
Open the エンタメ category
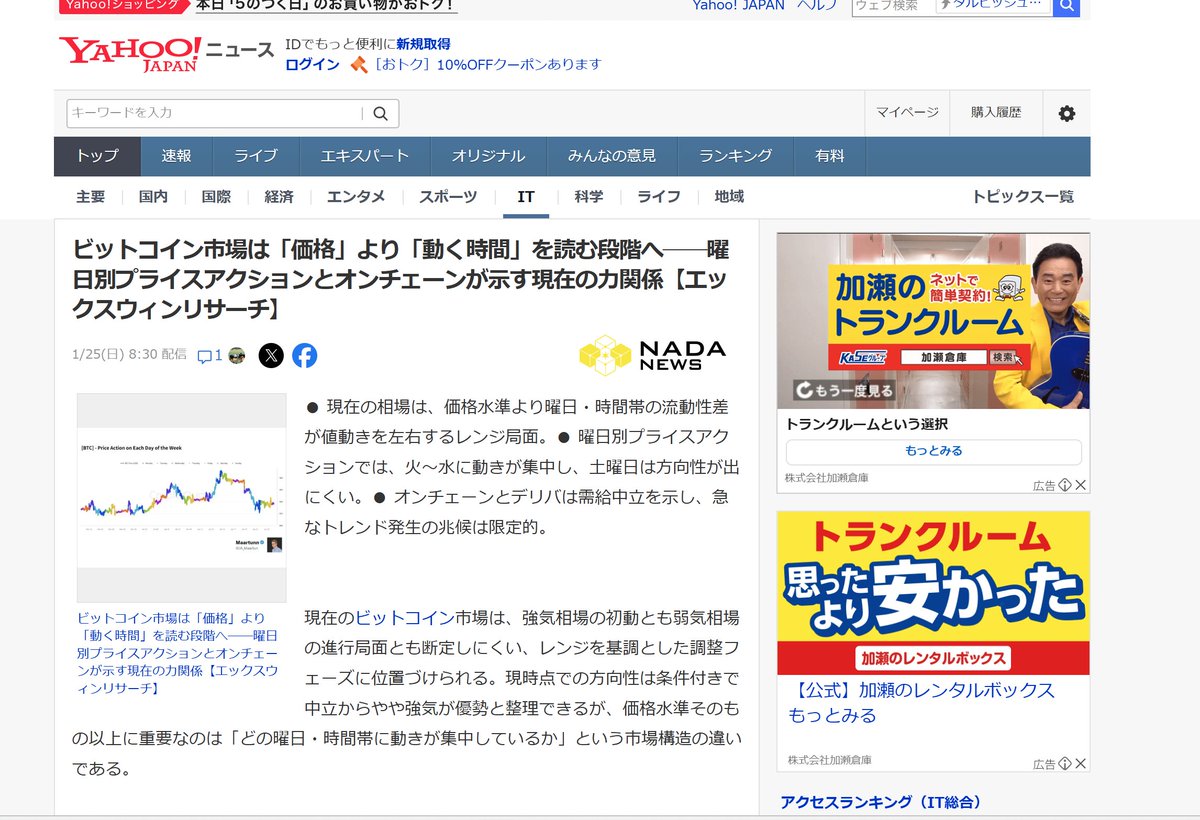click(356, 197)
